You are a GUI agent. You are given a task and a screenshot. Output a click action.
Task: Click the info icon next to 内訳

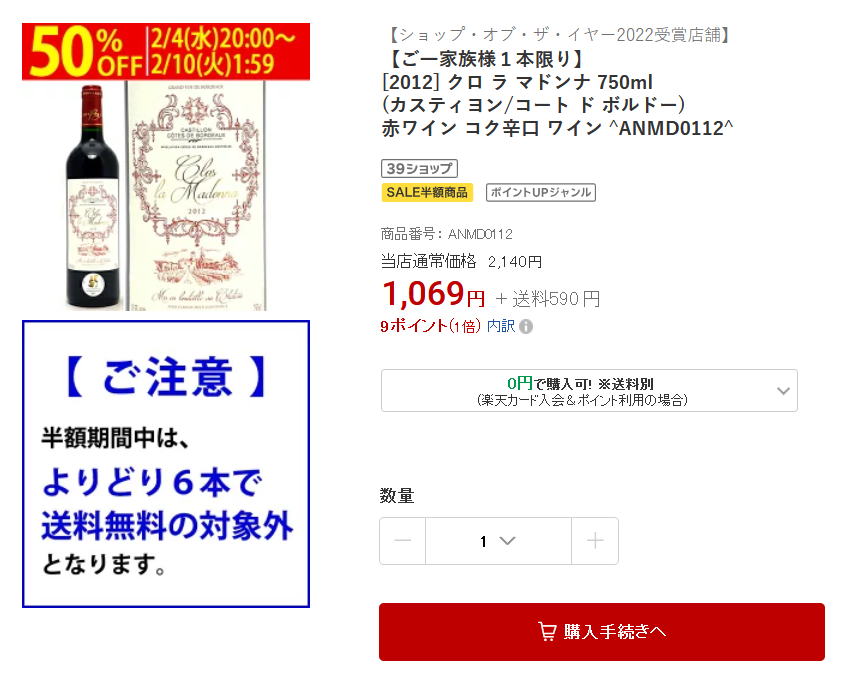(526, 326)
